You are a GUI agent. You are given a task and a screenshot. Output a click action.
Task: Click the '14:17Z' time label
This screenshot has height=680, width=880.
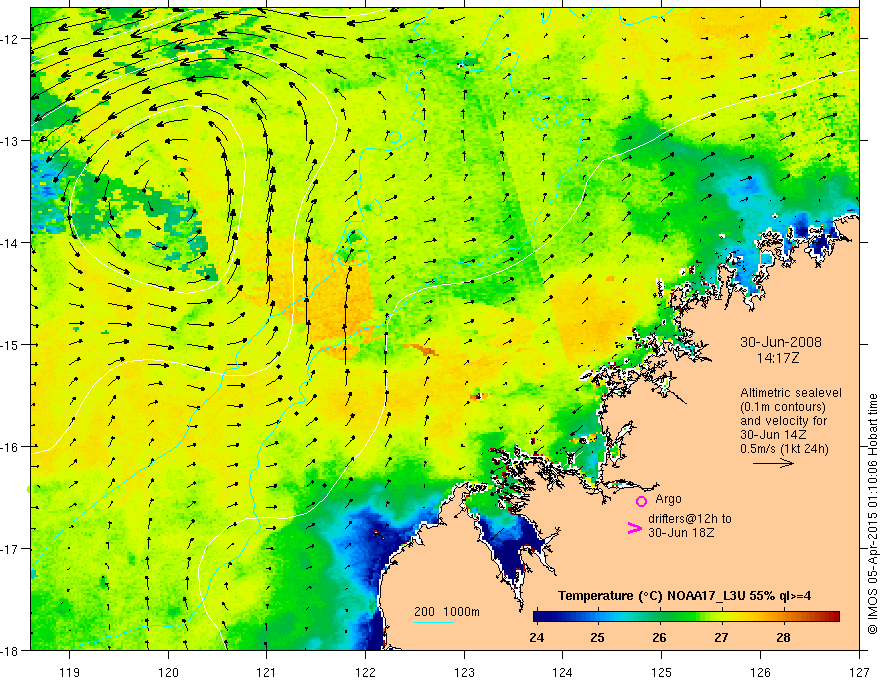point(778,358)
